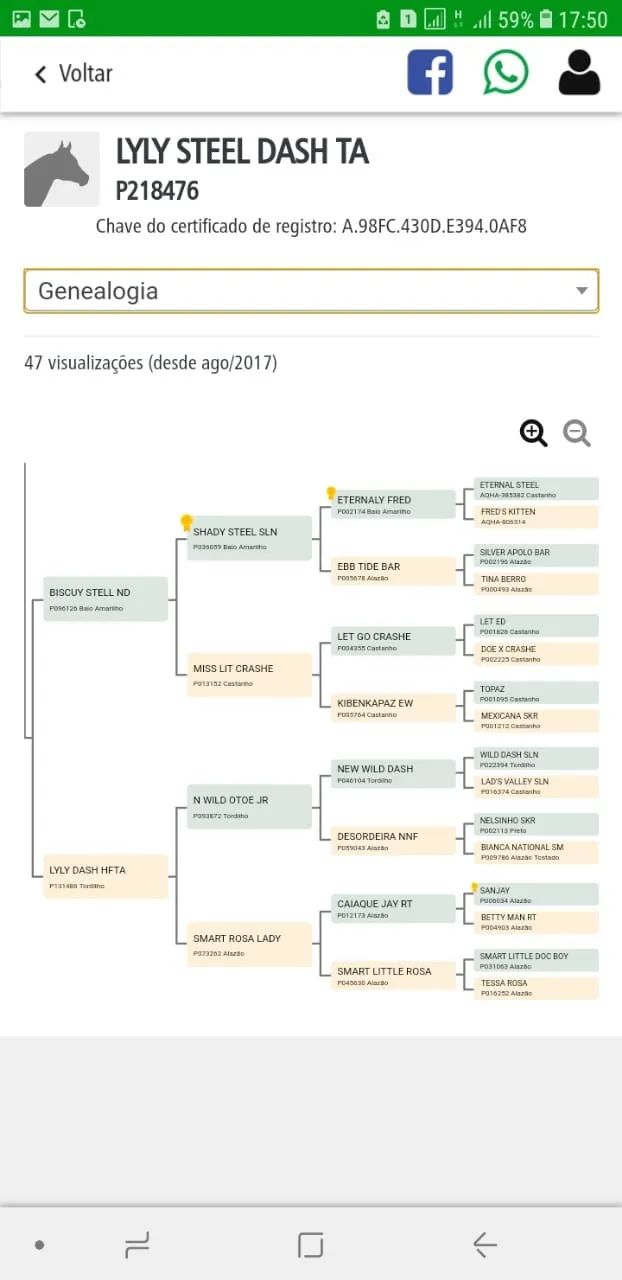
Task: Open the user profile icon
Action: [x=579, y=73]
